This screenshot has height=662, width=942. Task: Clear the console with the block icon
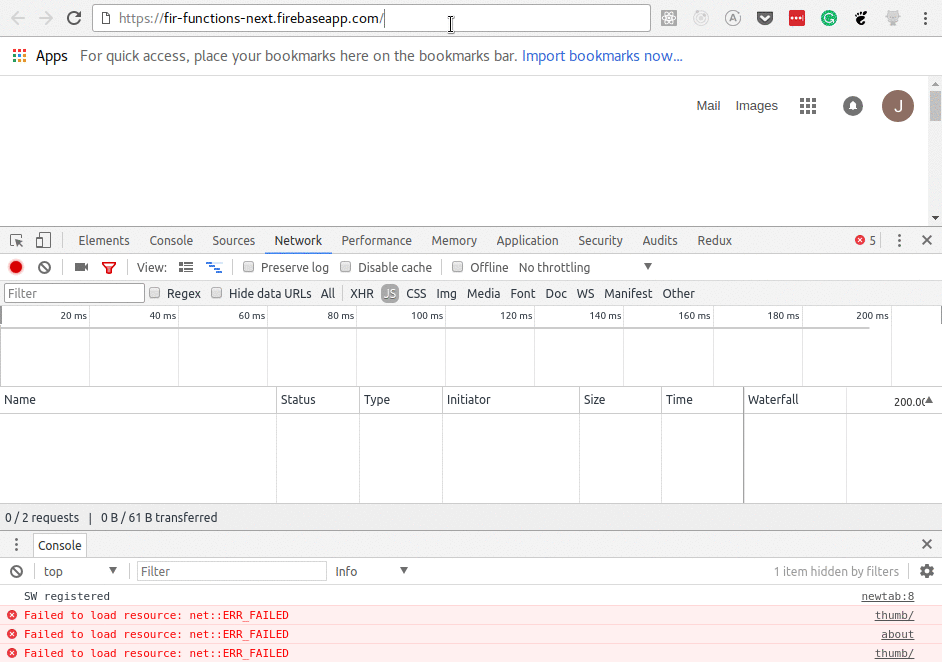(x=17, y=571)
